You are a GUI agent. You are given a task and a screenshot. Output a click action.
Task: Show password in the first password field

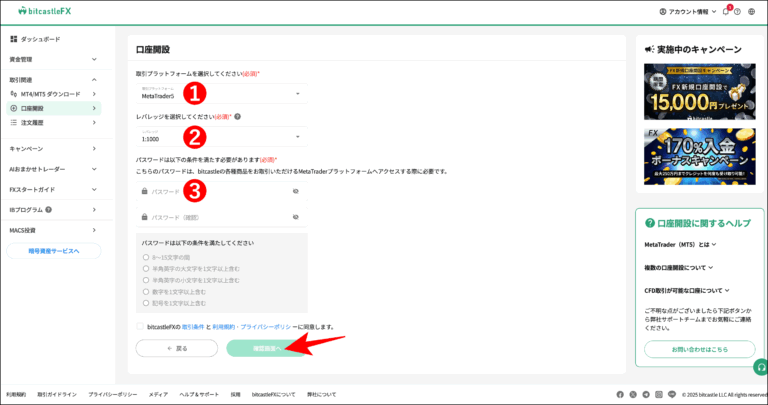pos(295,191)
